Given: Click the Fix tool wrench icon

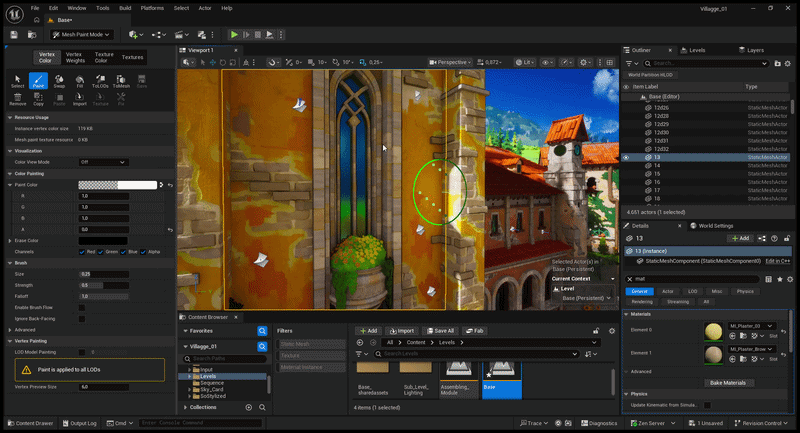Looking at the screenshot, I should (x=121, y=99).
